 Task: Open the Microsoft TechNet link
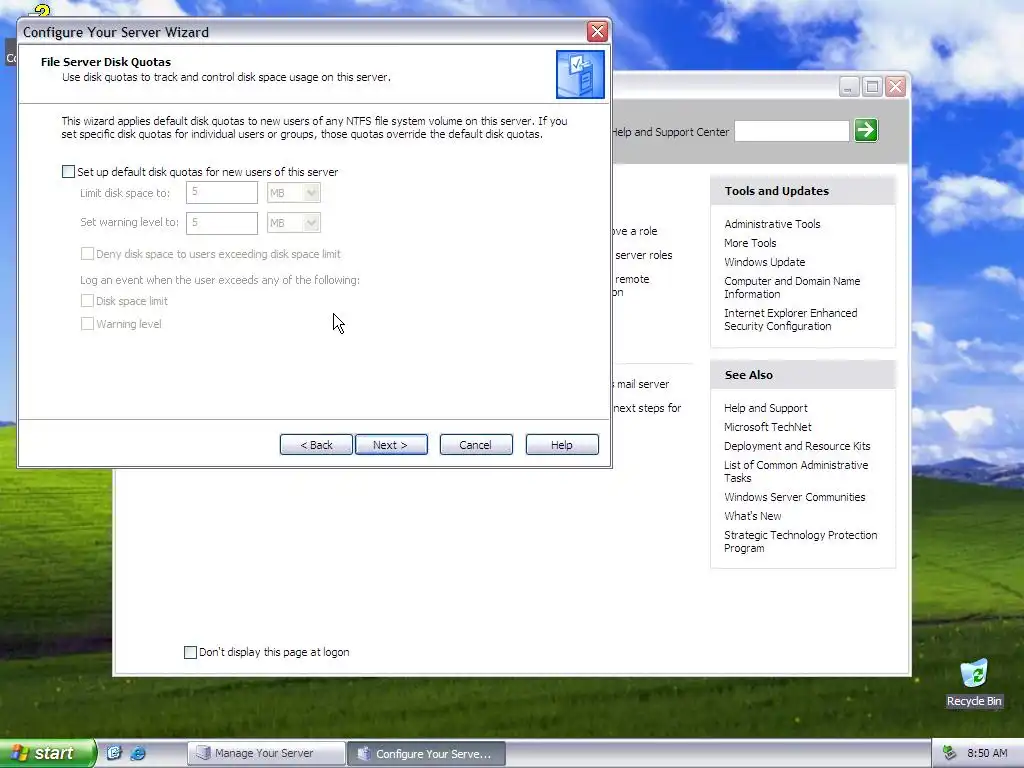click(x=767, y=426)
